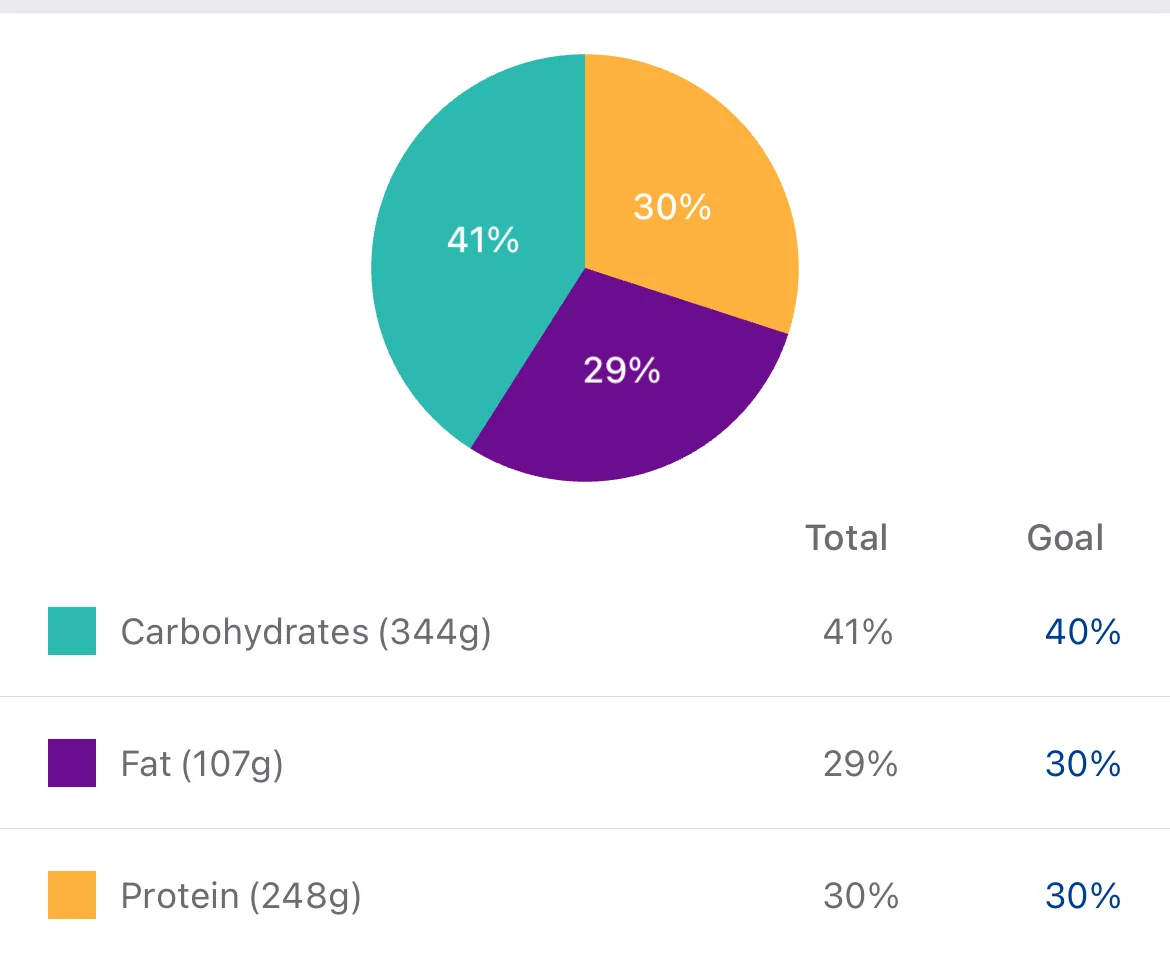
Task: Click the 30% label inside pie chart
Action: (672, 207)
